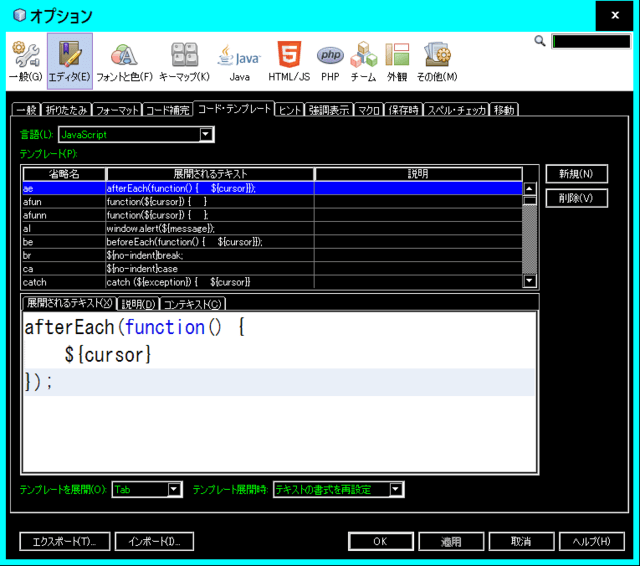Click the template list scrollbar down arrow
640x566 pixels.
(529, 281)
